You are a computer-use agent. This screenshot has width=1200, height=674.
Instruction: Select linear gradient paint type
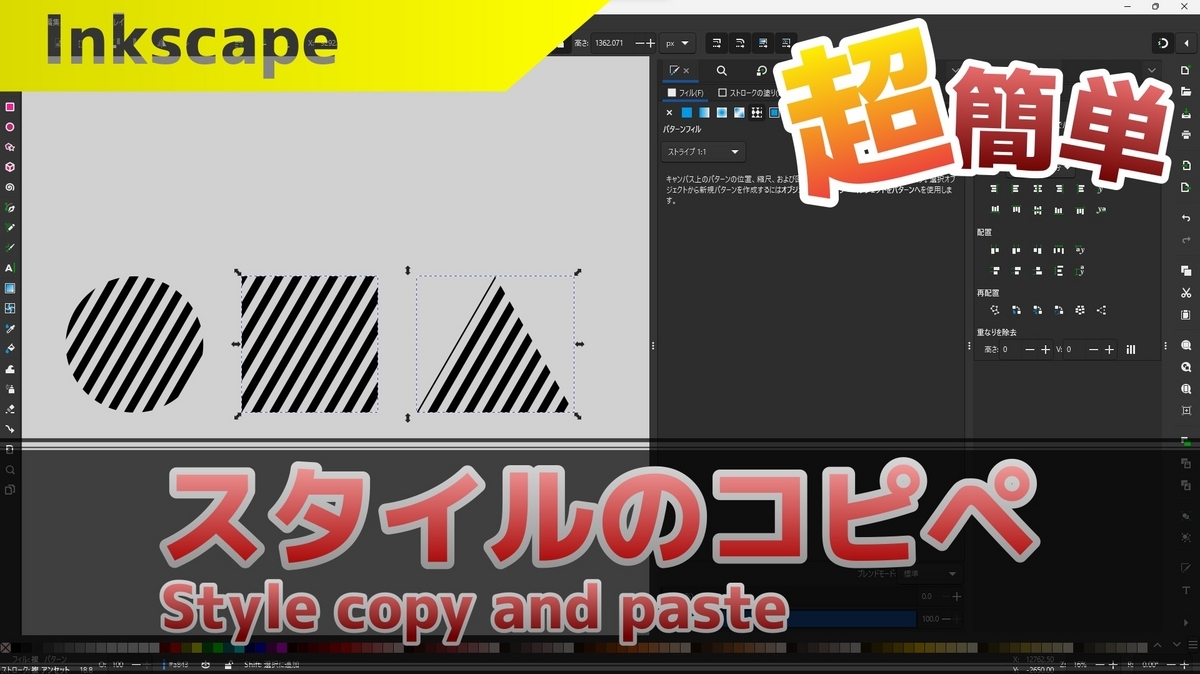[704, 113]
